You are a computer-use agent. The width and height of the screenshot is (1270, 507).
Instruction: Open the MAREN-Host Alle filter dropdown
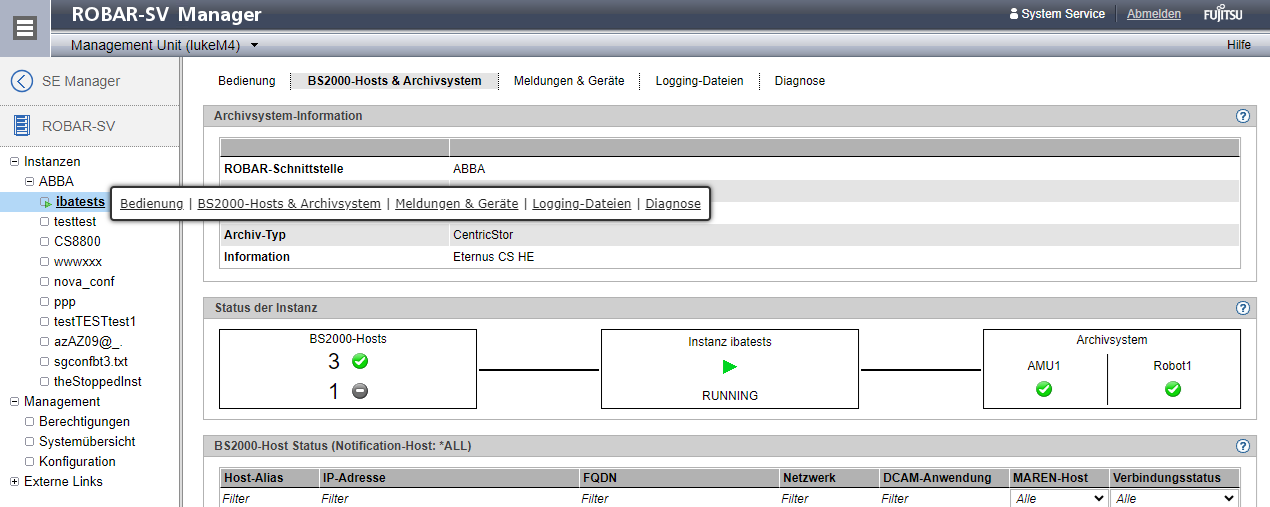point(1059,498)
